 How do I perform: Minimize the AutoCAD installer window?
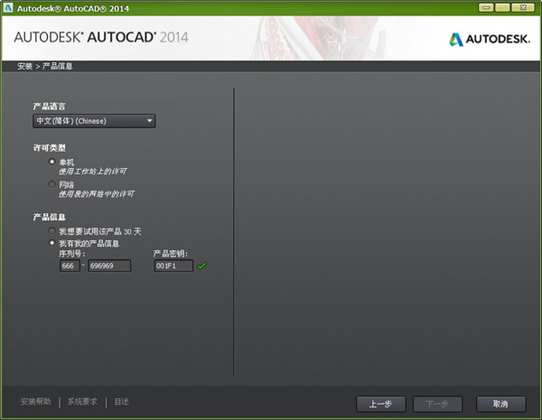(486, 7)
